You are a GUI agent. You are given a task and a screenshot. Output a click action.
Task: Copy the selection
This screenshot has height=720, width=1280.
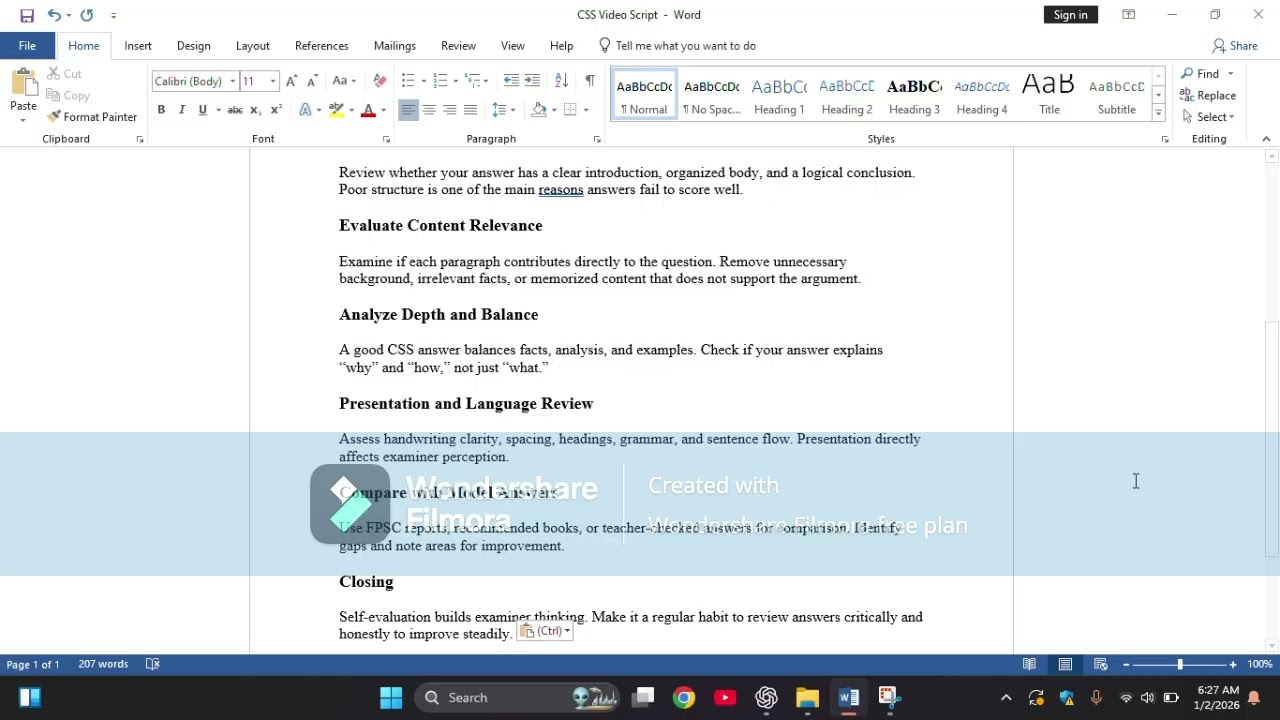tap(68, 96)
